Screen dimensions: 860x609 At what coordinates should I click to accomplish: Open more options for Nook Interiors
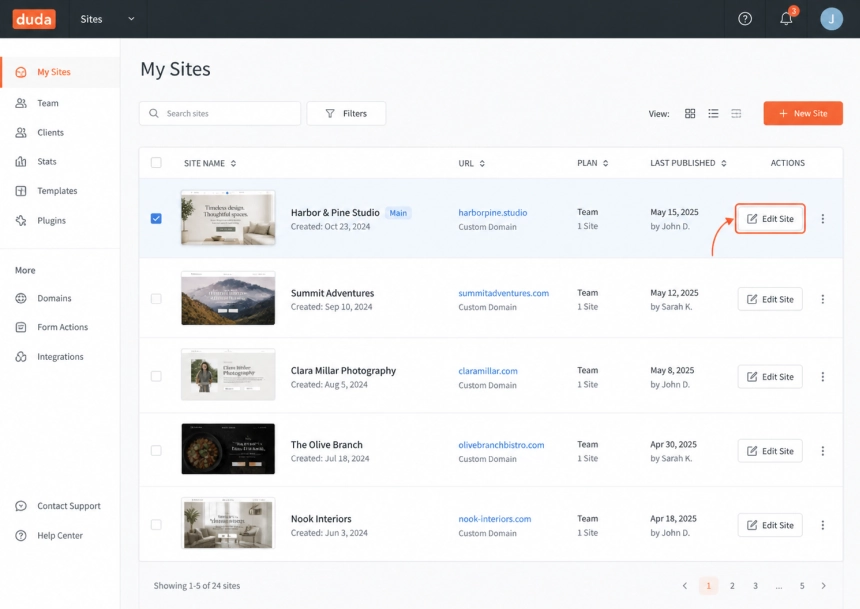pos(823,525)
